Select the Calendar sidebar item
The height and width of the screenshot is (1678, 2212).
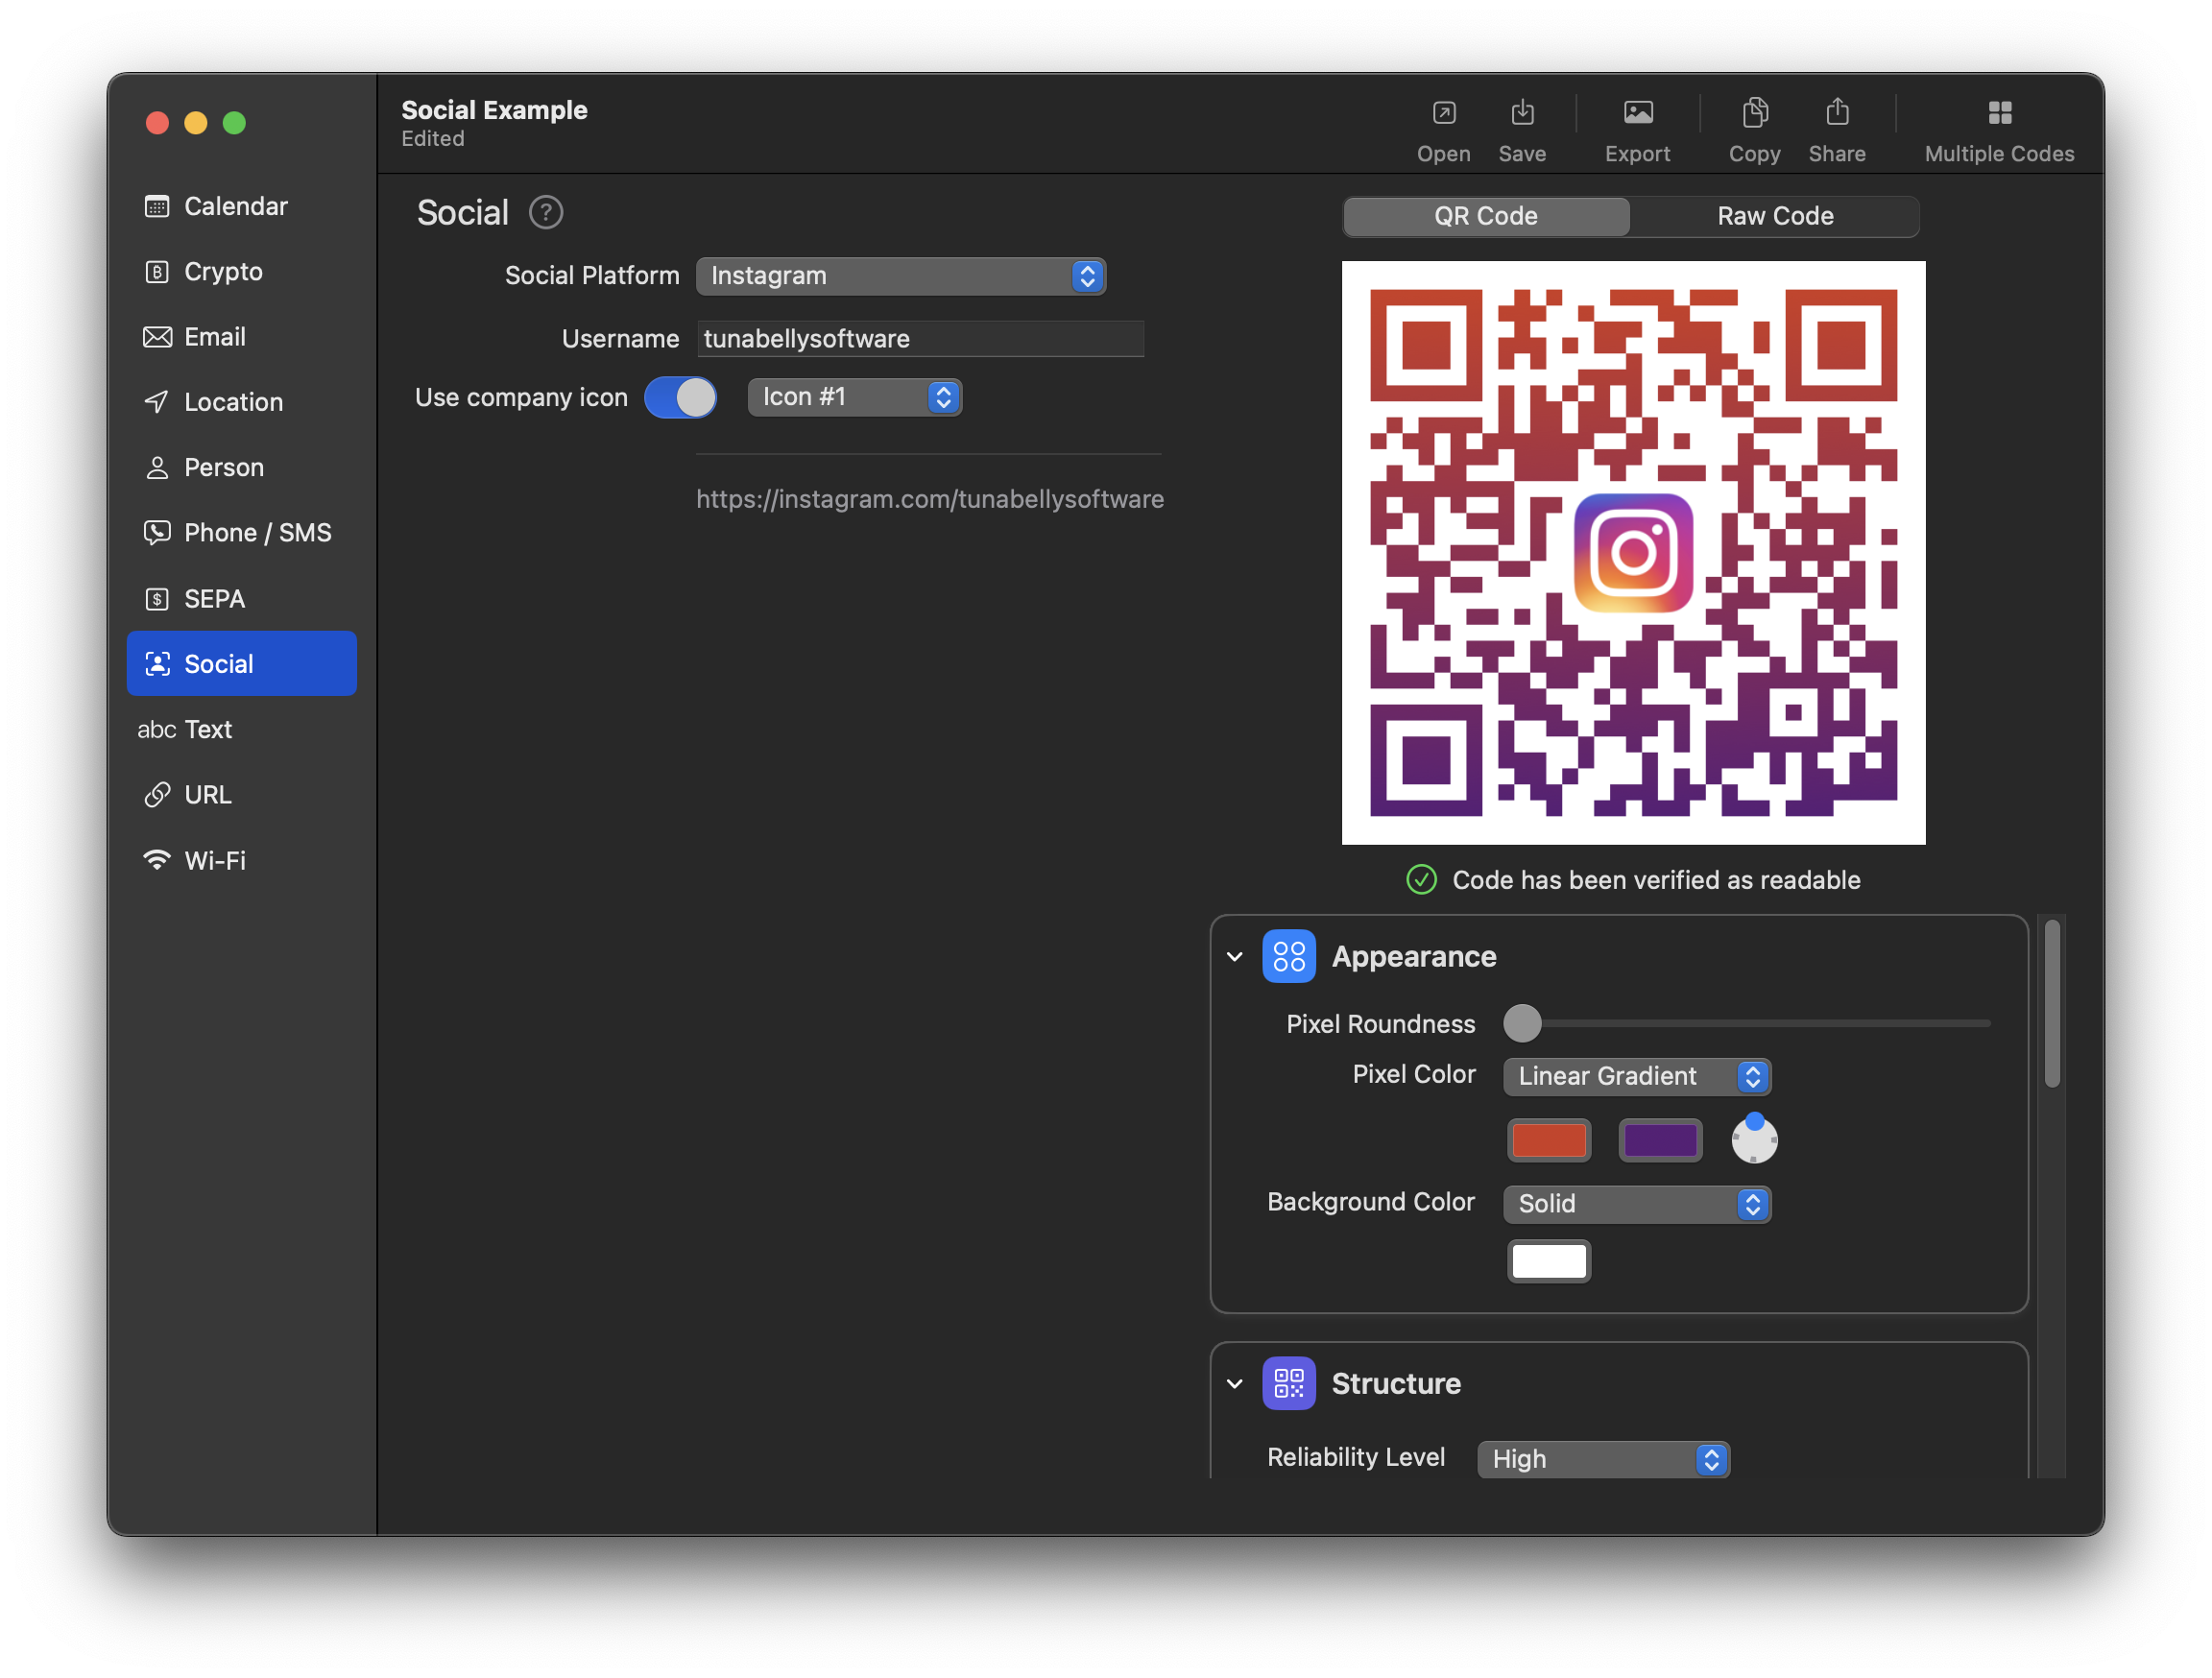tap(236, 204)
